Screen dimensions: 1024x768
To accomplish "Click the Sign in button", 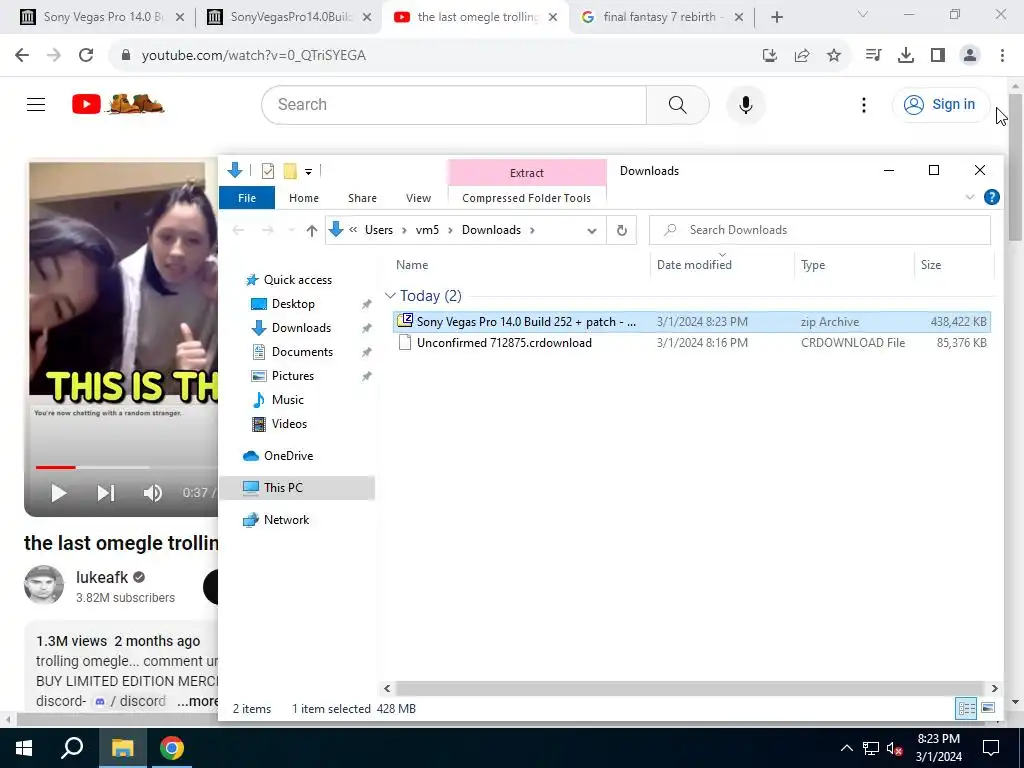I will (940, 104).
